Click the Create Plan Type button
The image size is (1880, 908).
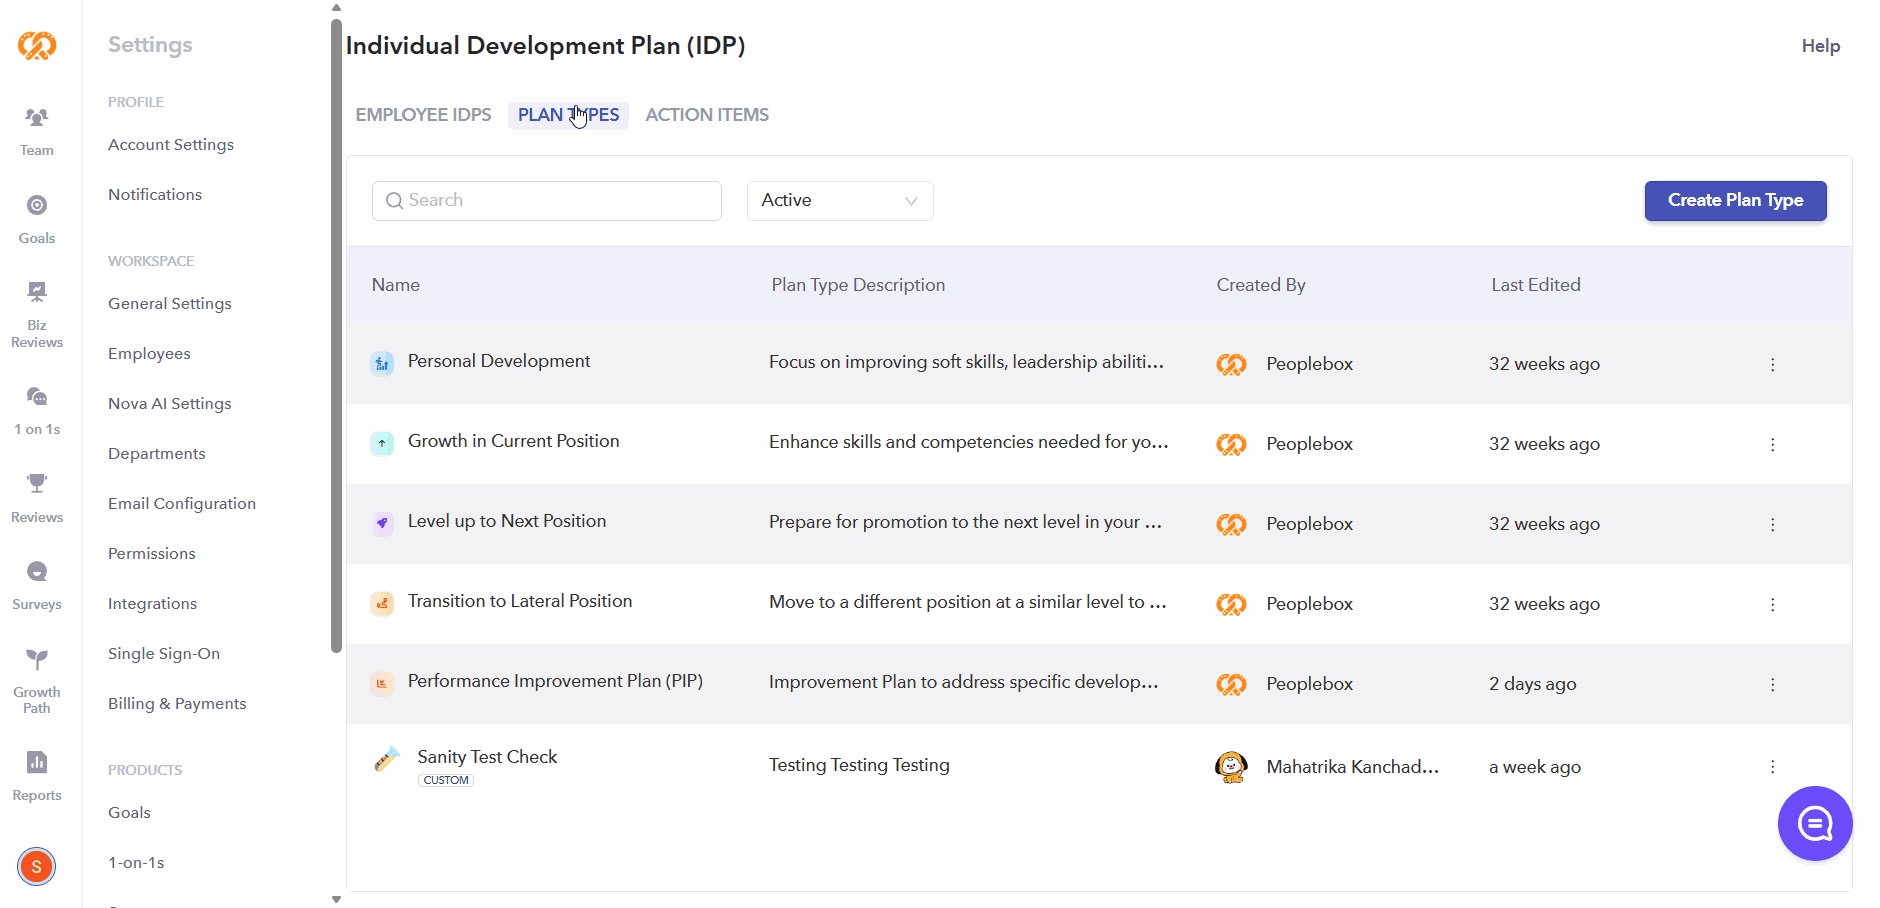click(x=1736, y=201)
